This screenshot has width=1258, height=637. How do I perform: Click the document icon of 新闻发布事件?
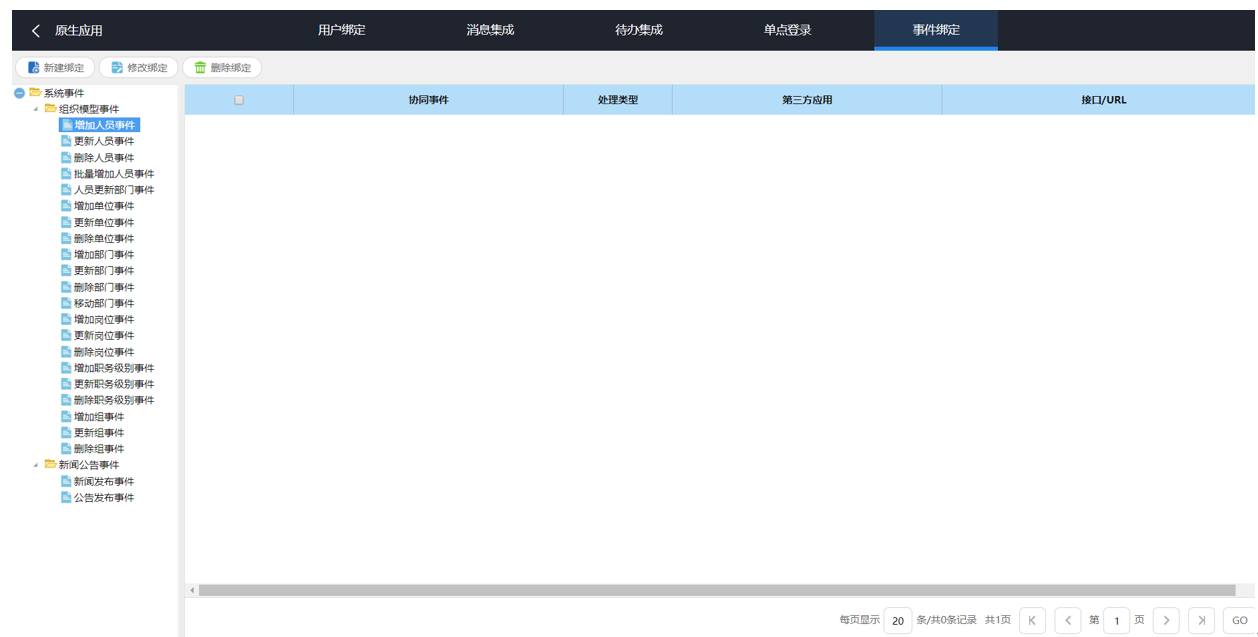coord(66,481)
